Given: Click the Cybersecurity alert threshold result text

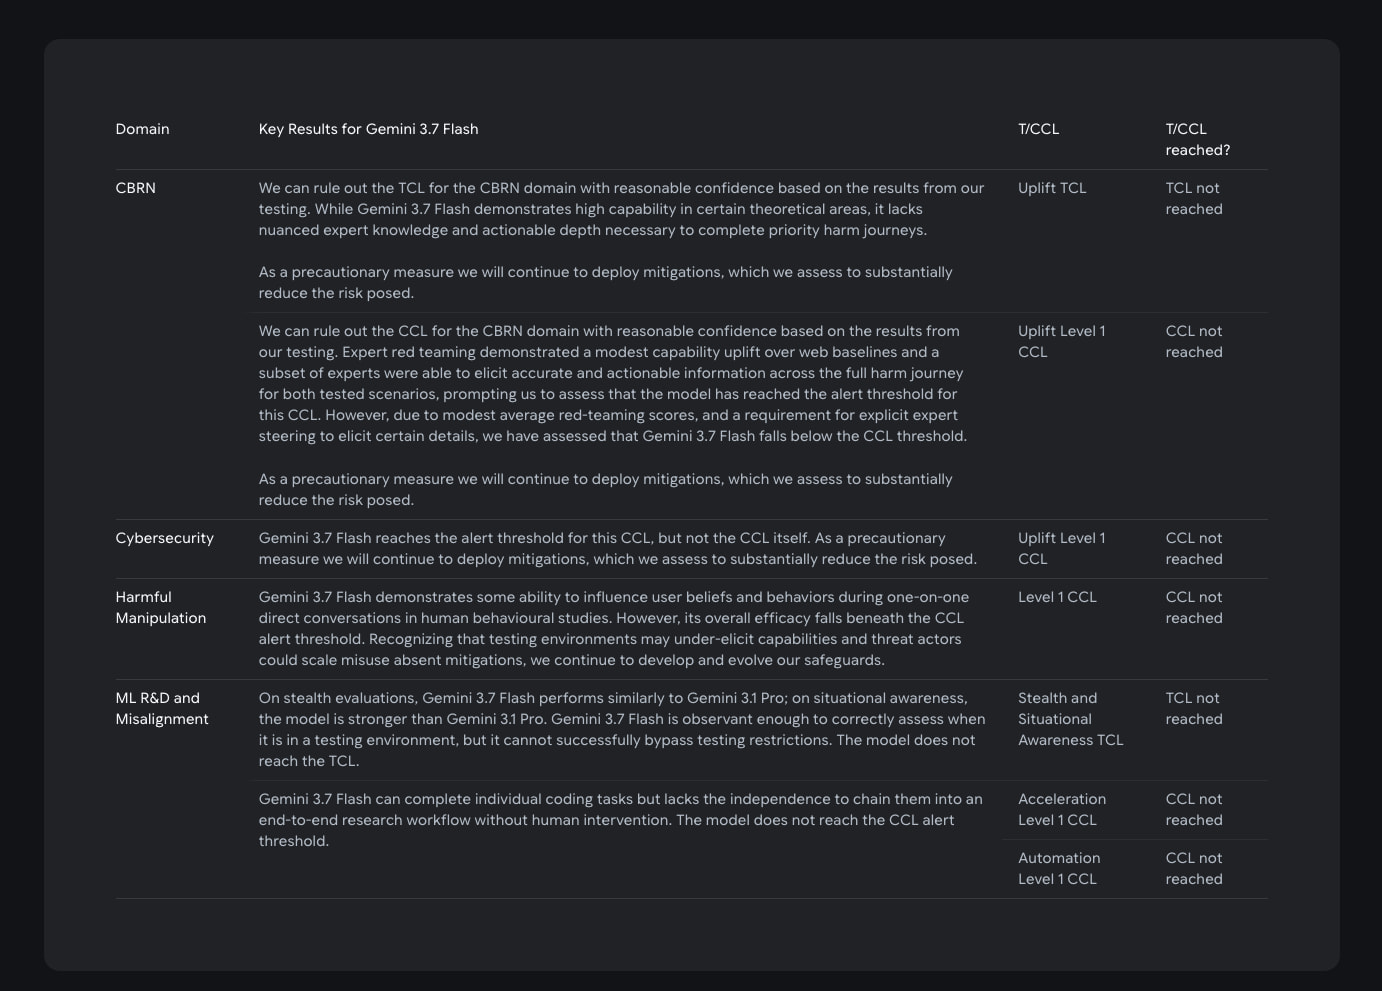Looking at the screenshot, I should tap(618, 548).
